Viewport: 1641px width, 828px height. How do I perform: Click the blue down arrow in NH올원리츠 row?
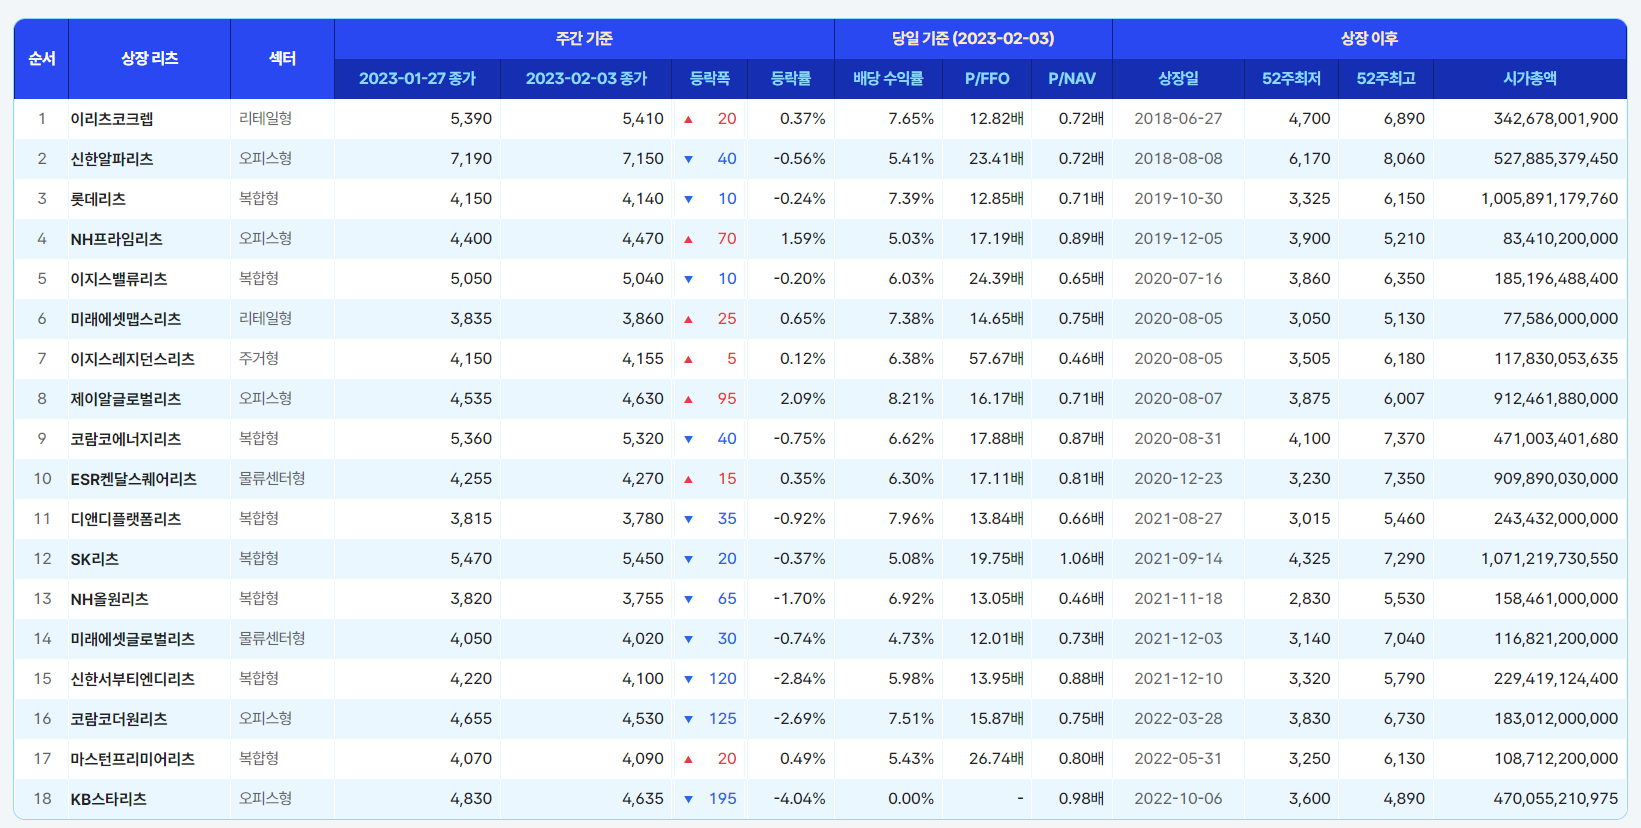tap(688, 599)
